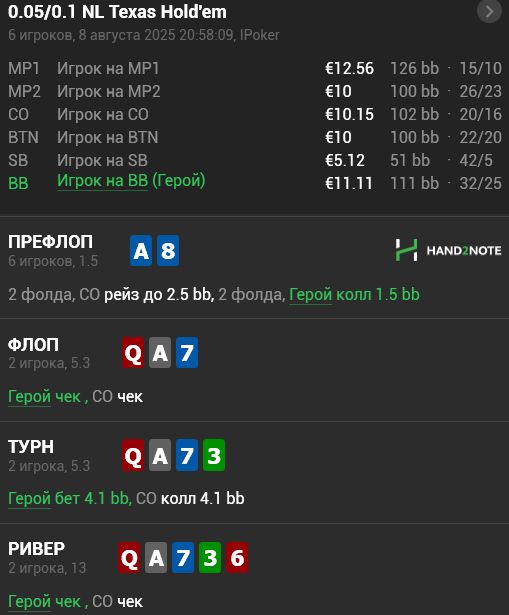Select the Игрок на SB player row
Image resolution: width=509 pixels, height=615 pixels.
click(x=255, y=160)
